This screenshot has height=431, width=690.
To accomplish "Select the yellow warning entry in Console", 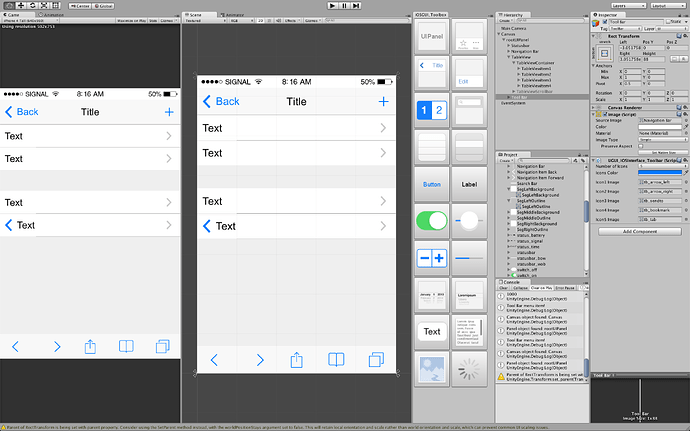I will (541, 376).
